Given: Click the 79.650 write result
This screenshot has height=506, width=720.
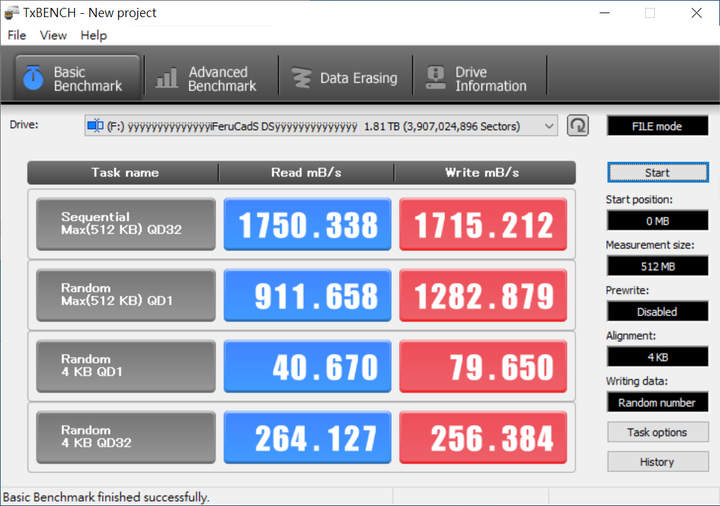Looking at the screenshot, I should pos(483,366).
